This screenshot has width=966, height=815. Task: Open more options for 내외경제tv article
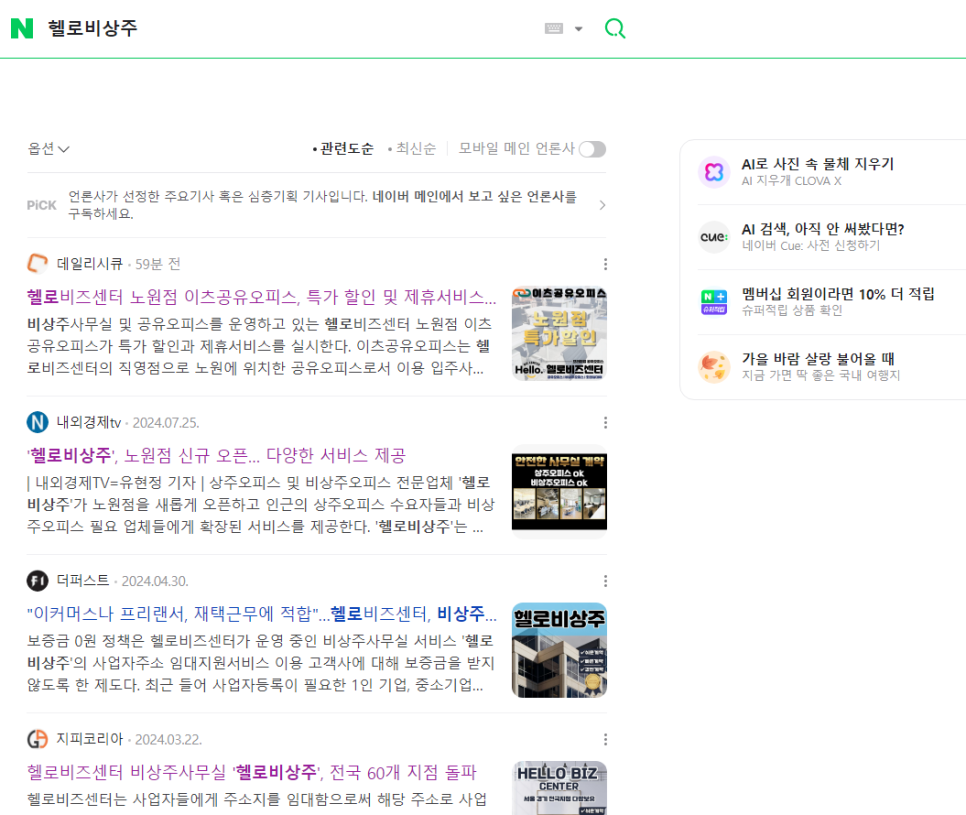(x=606, y=423)
